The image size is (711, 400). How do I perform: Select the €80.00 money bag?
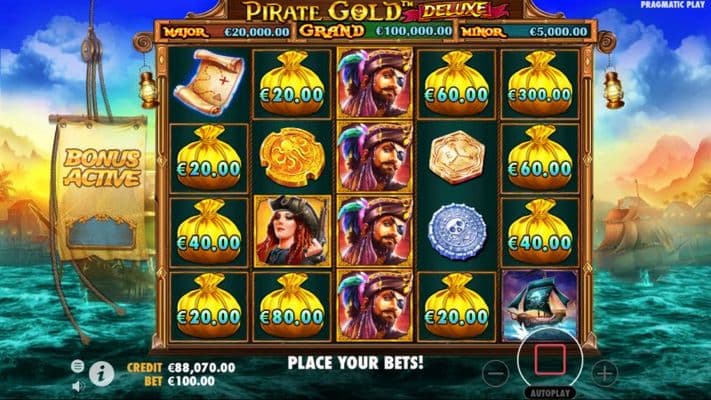(x=292, y=305)
